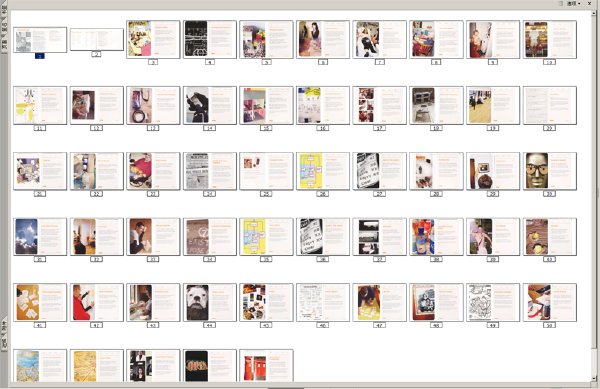Select page 20 text-only thumbnail
600x389 pixels.
coord(550,105)
